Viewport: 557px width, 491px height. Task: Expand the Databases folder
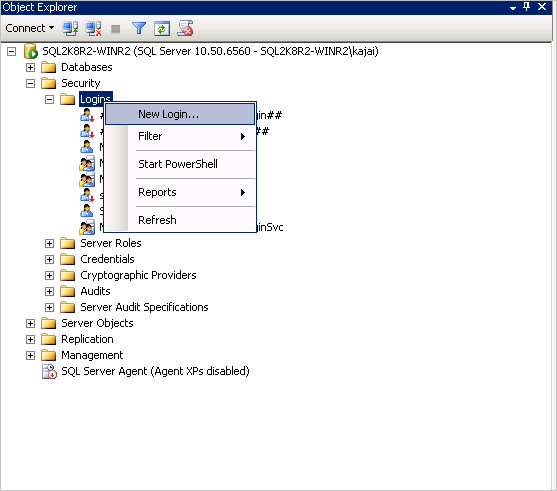coord(31,67)
